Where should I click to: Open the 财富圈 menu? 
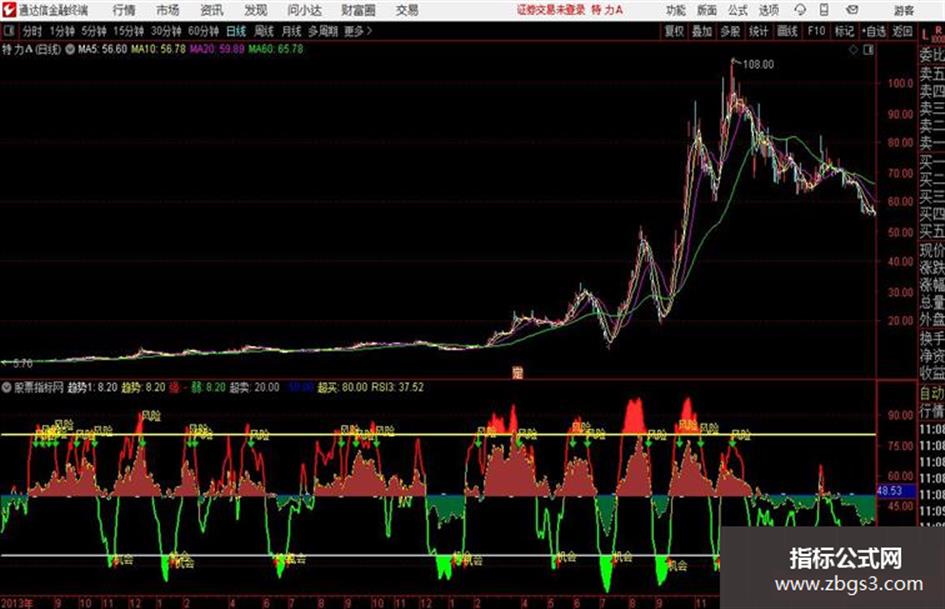[x=358, y=10]
